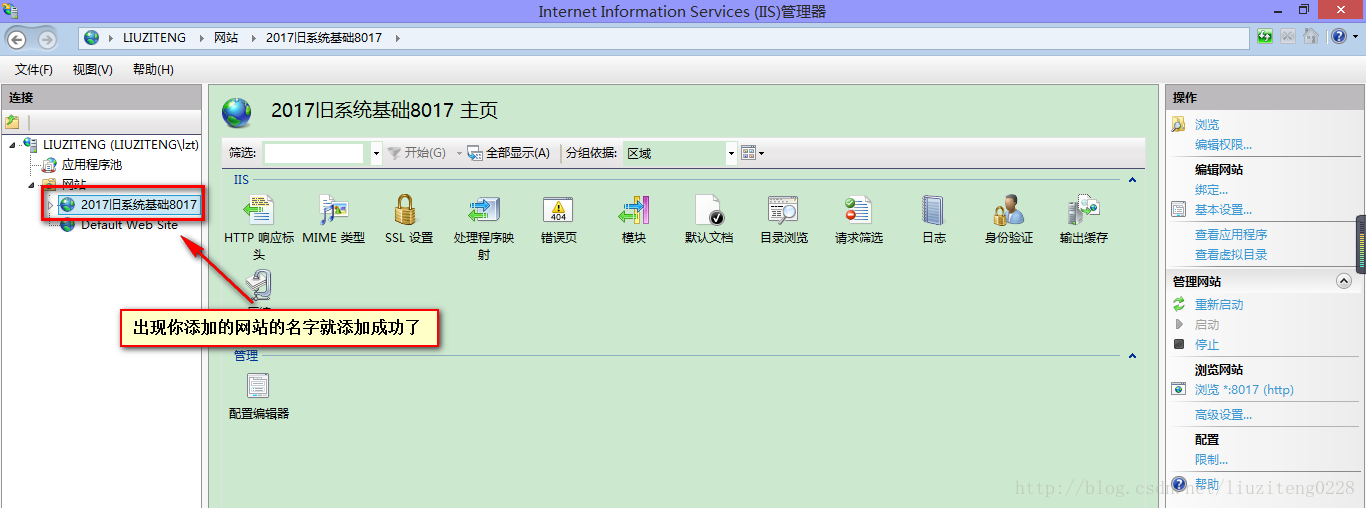1366x508 pixels.
Task: Click into the 筛选 text field
Action: pyautogui.click(x=314, y=153)
